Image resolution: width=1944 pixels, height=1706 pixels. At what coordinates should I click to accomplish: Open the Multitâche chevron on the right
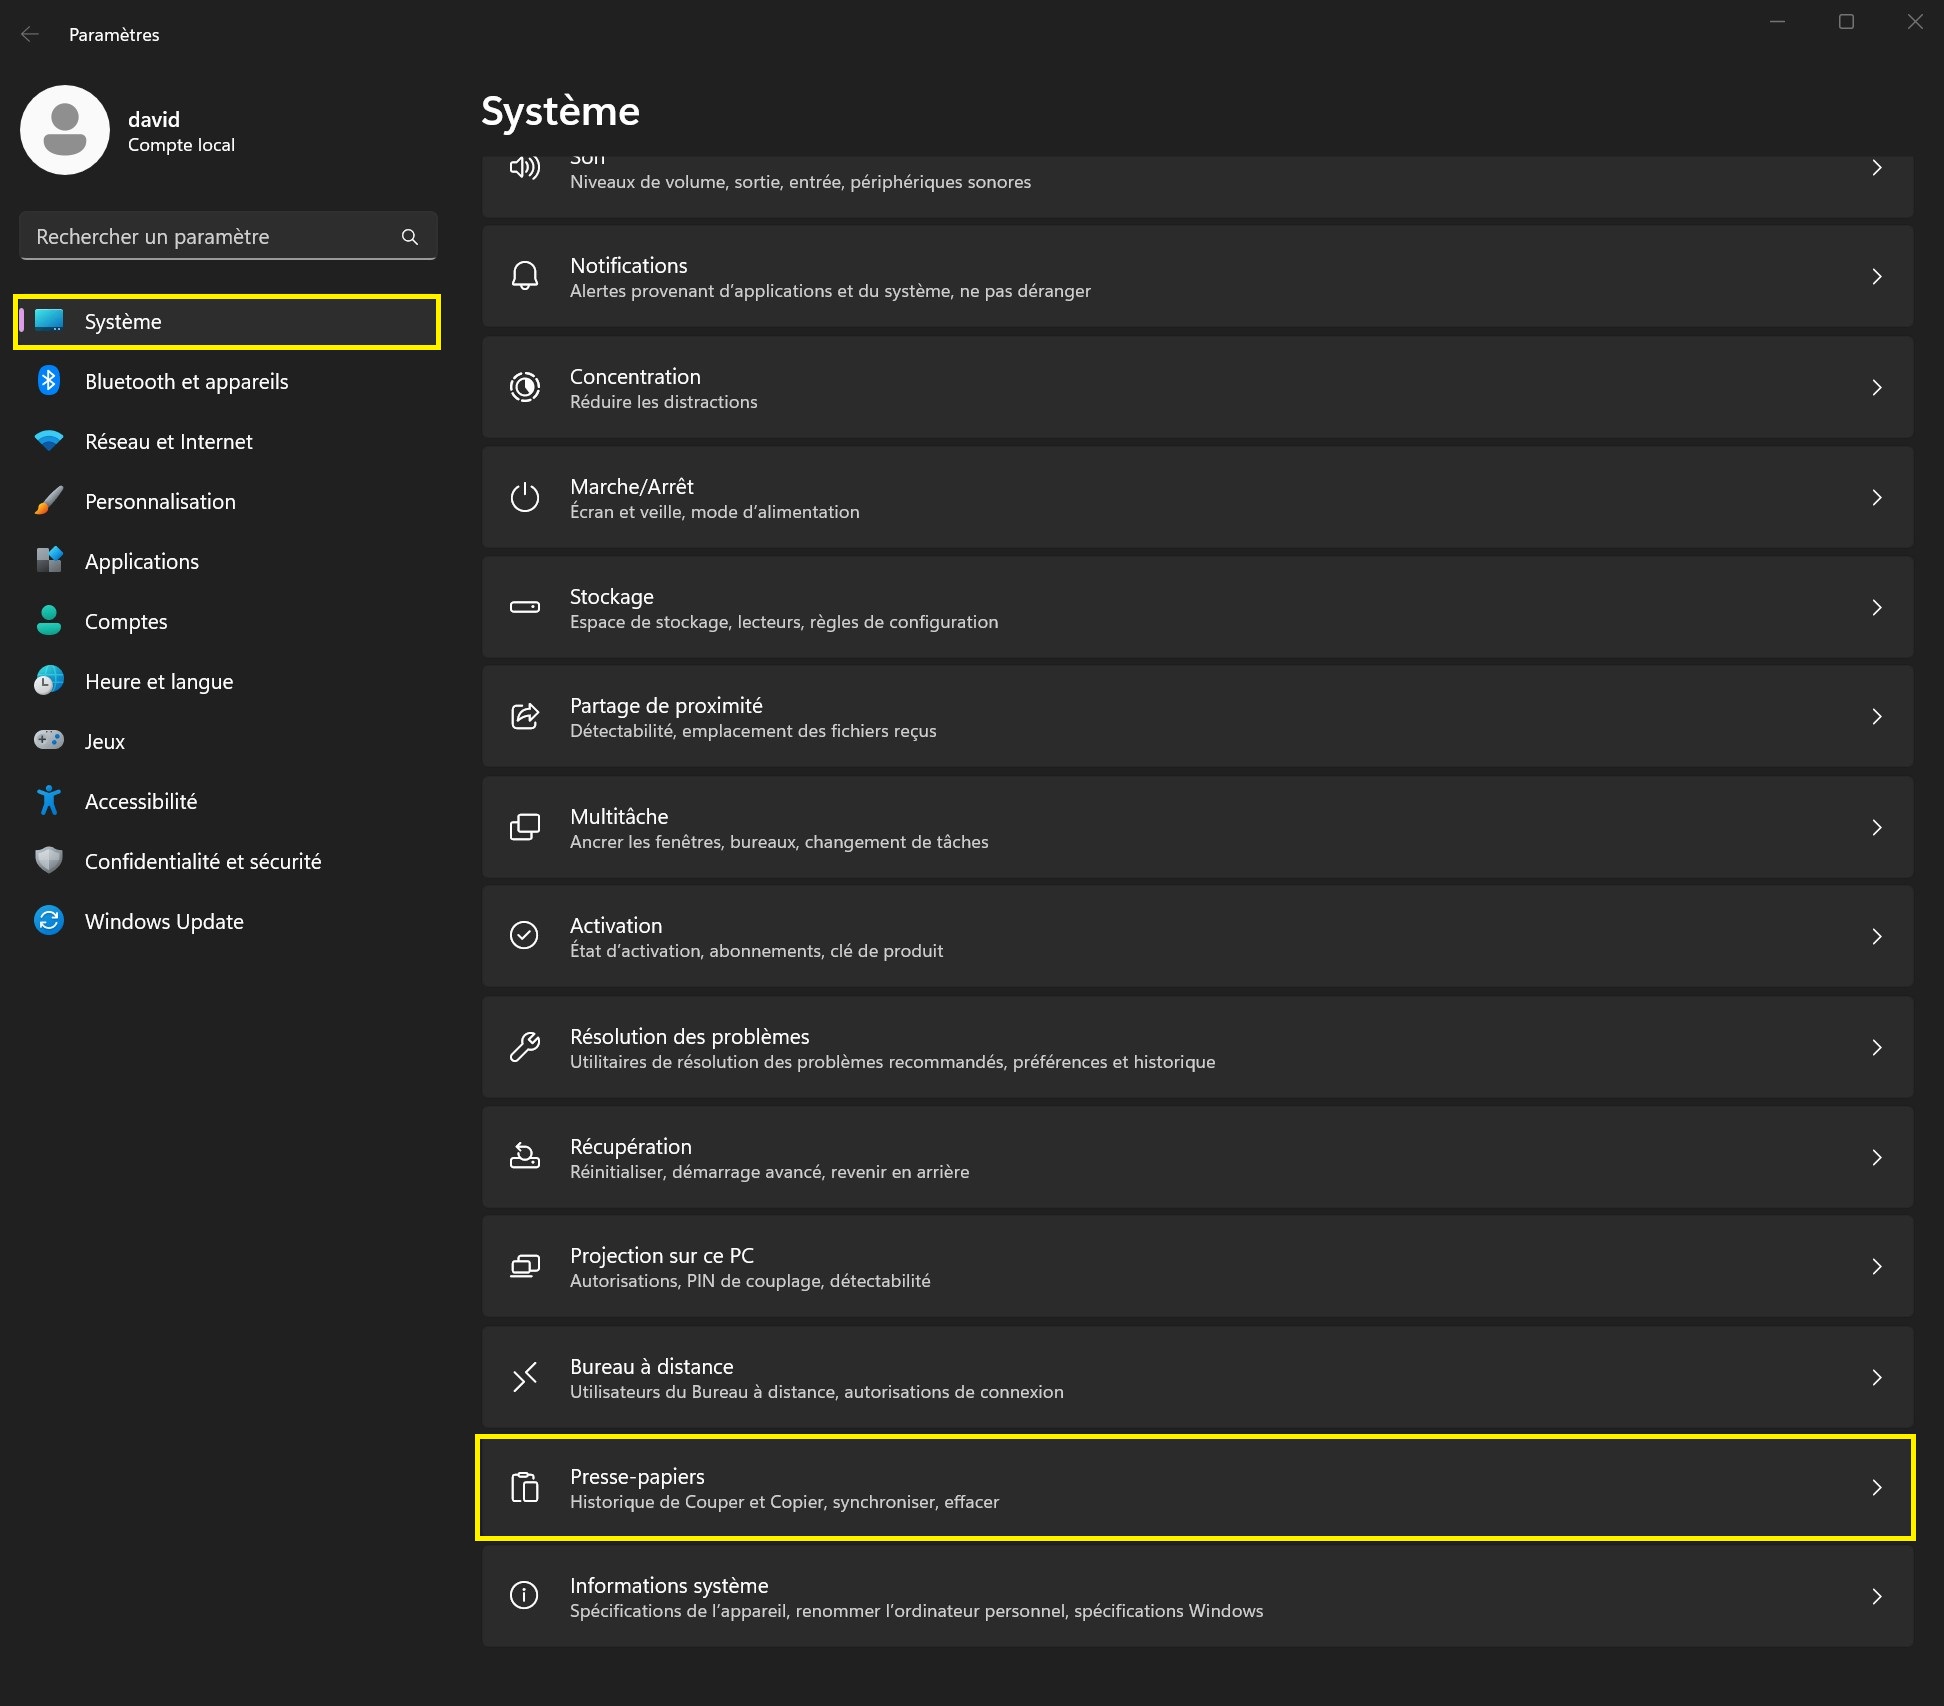(1876, 827)
